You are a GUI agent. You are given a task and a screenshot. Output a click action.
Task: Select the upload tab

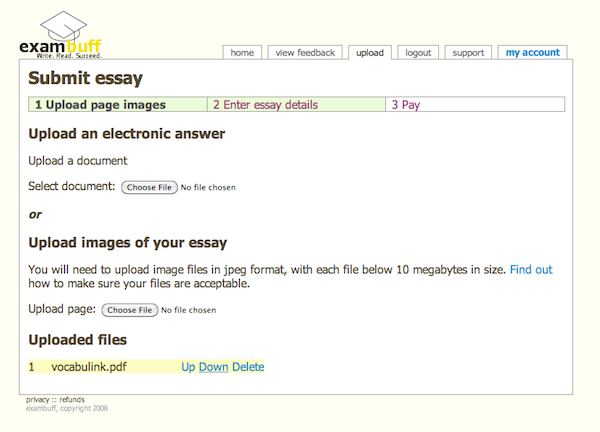[x=370, y=52]
